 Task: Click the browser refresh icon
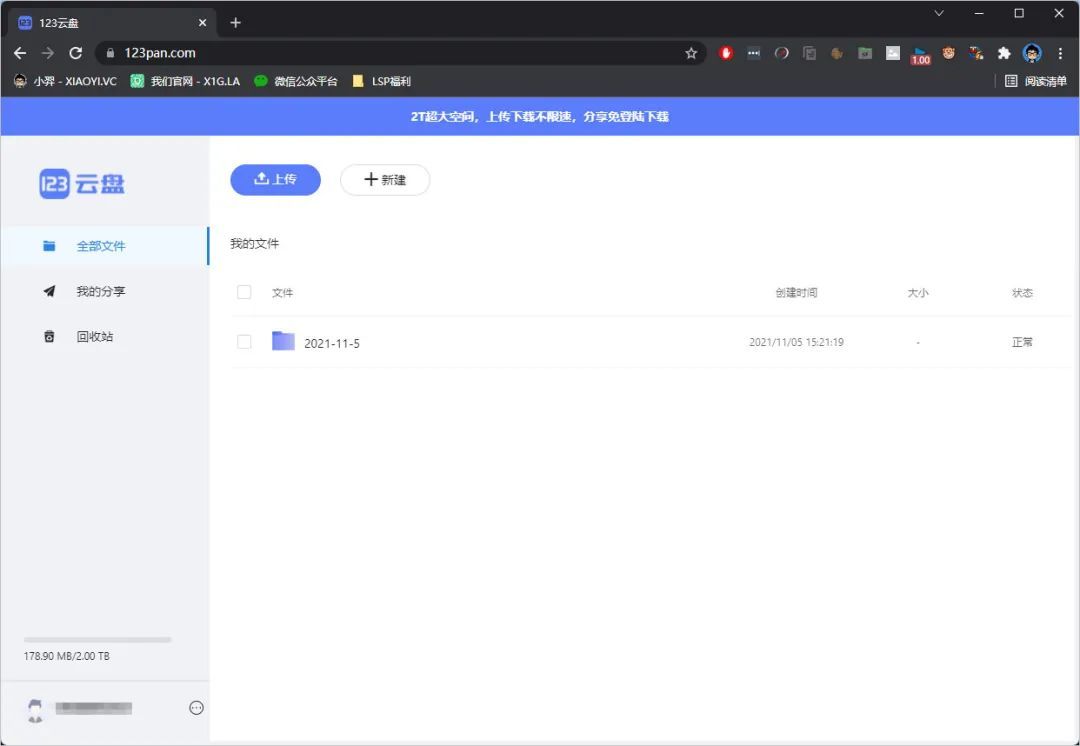click(75, 53)
